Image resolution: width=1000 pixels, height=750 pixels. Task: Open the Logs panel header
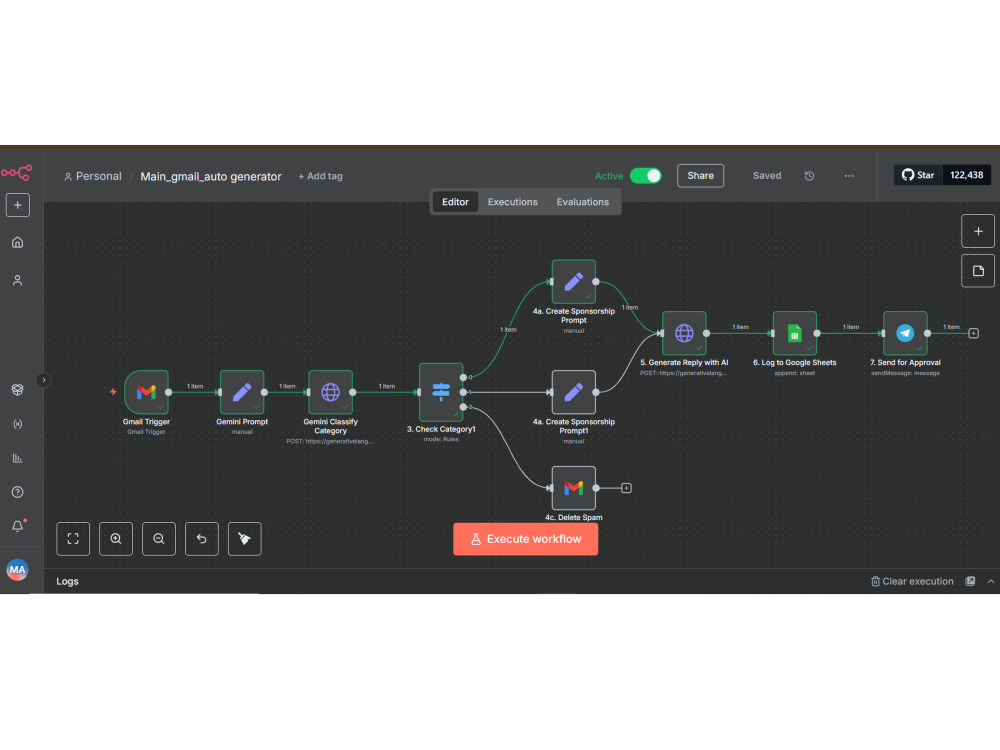(67, 582)
